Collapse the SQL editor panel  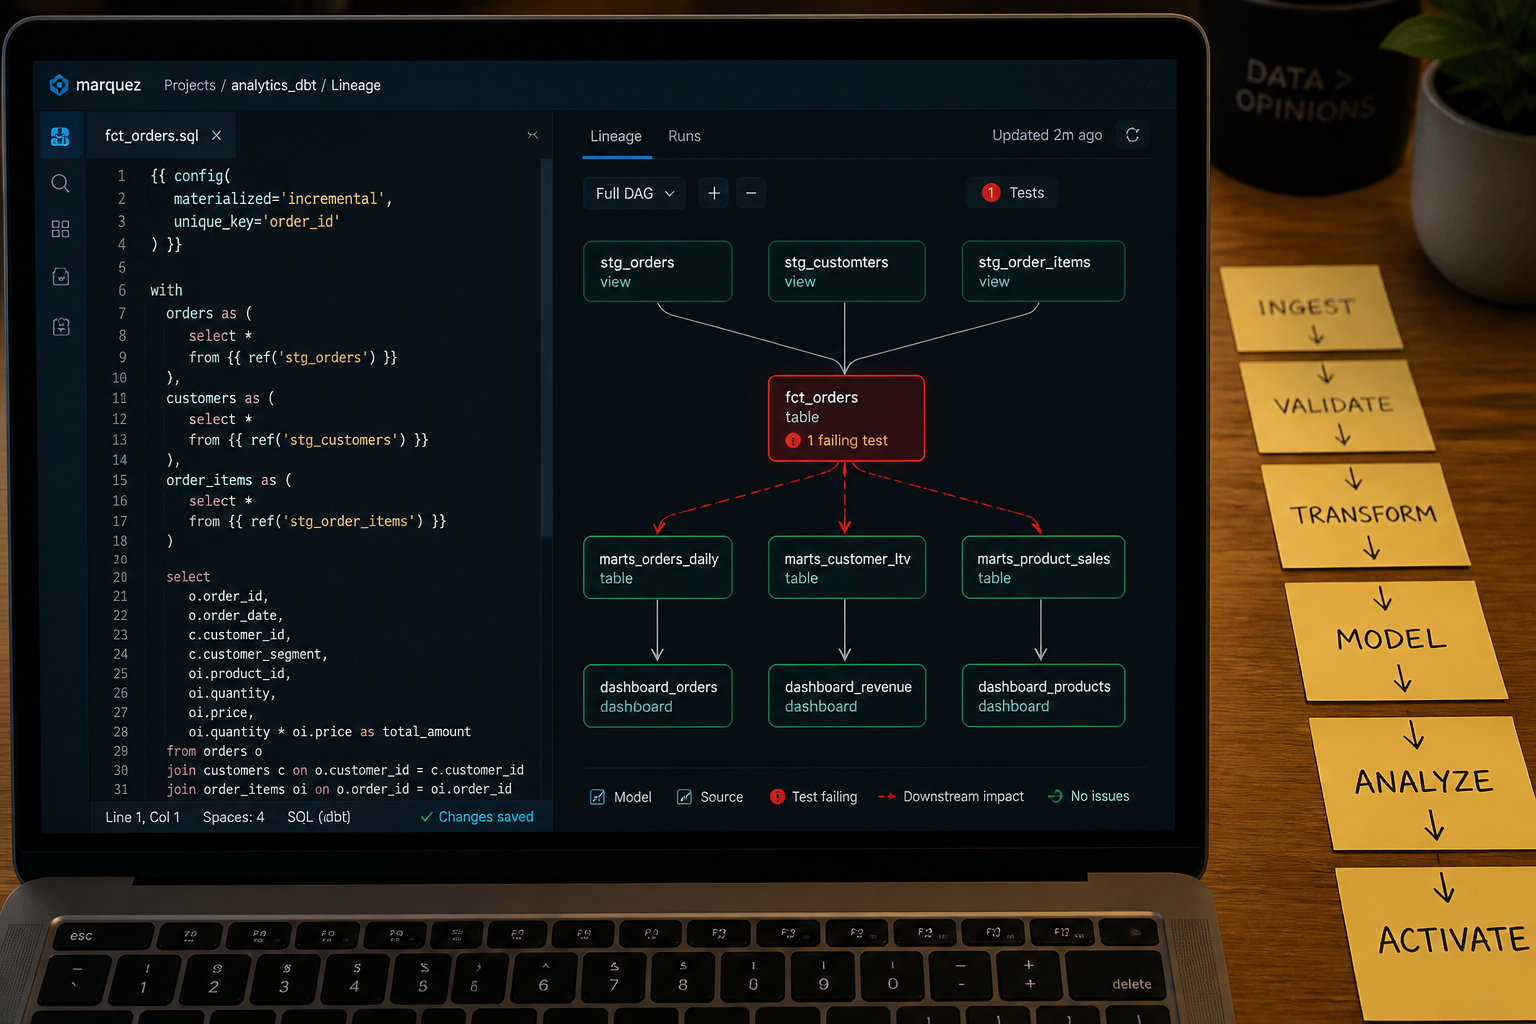click(x=532, y=135)
